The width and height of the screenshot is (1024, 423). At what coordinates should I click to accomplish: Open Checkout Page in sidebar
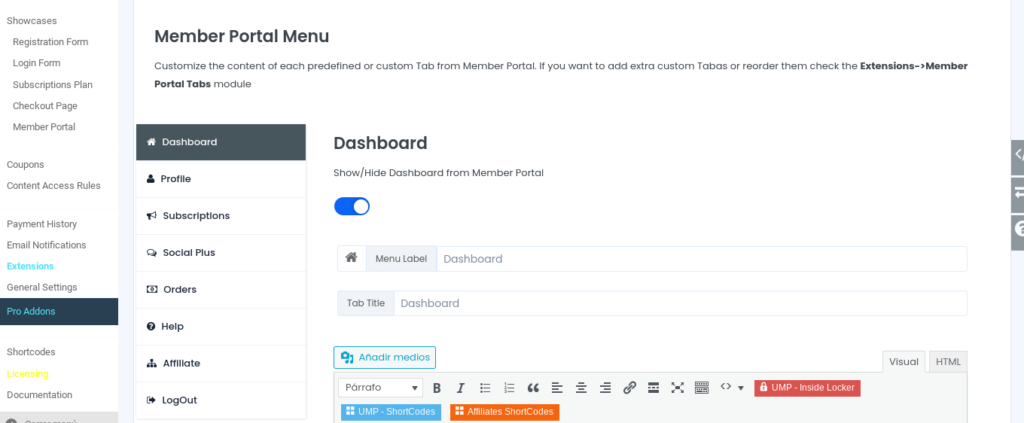coord(45,106)
